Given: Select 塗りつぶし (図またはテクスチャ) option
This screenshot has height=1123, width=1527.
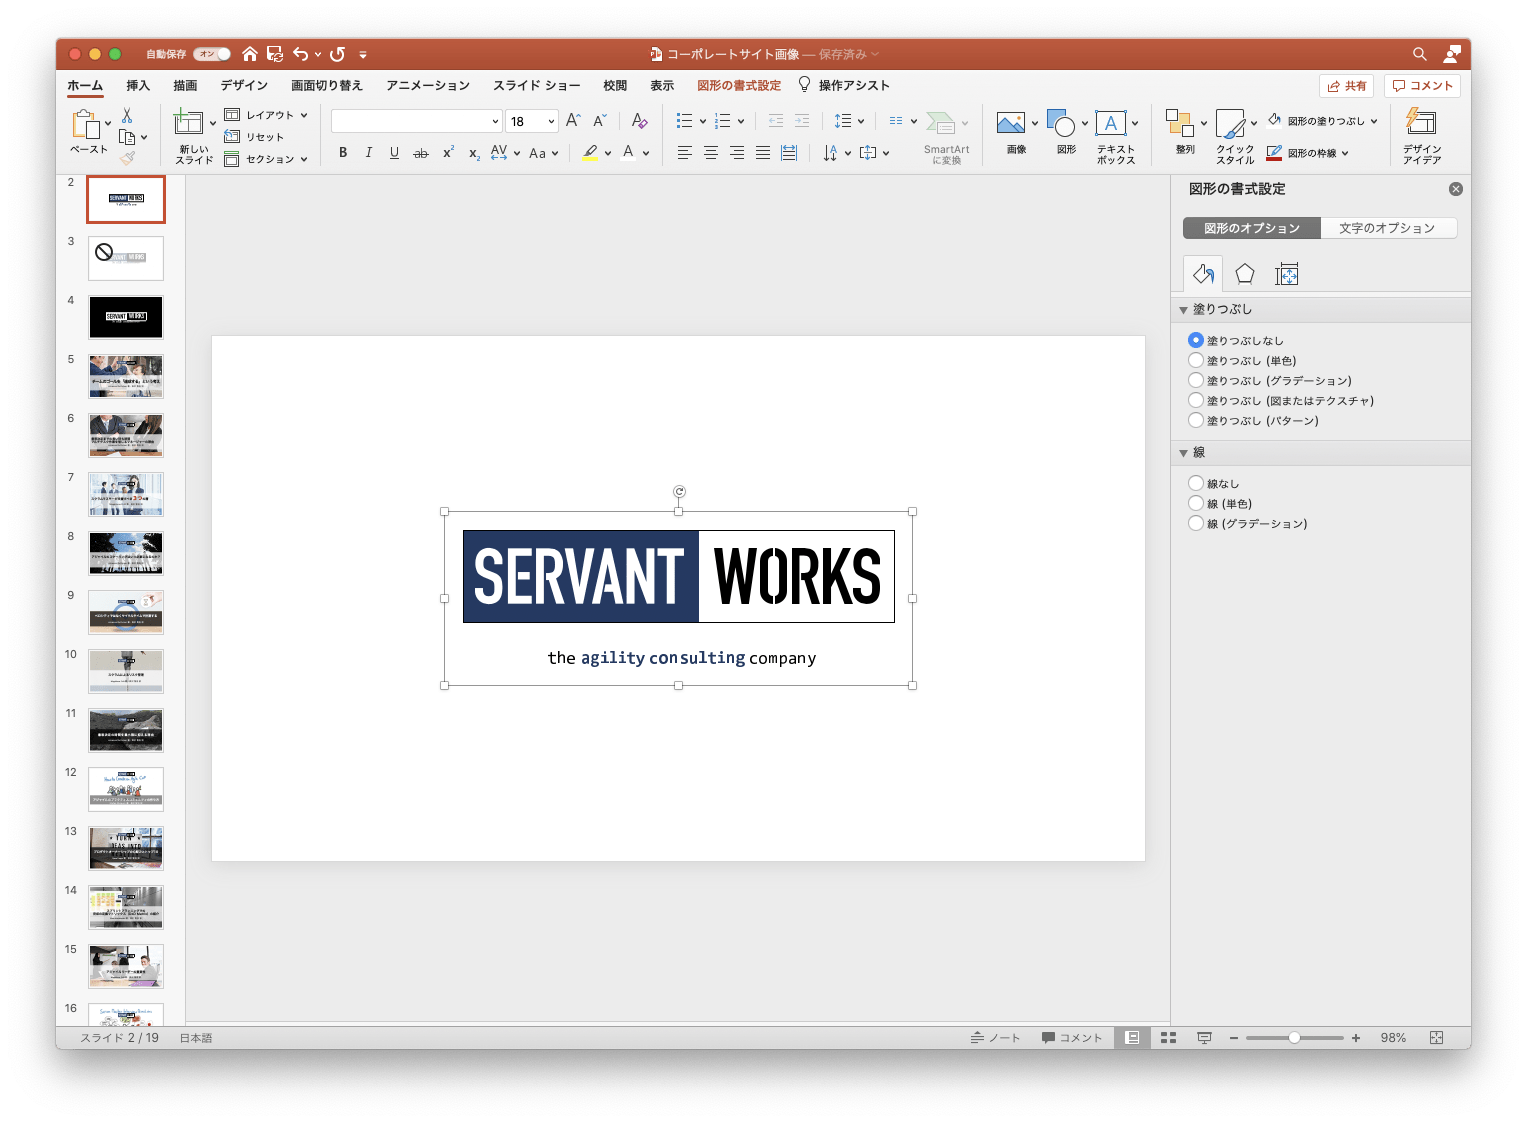Looking at the screenshot, I should point(1196,400).
